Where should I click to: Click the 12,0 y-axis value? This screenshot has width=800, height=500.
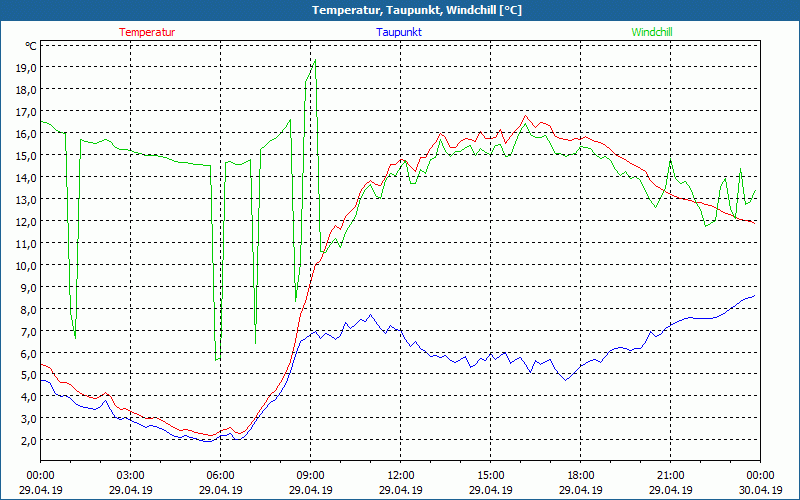click(27, 221)
